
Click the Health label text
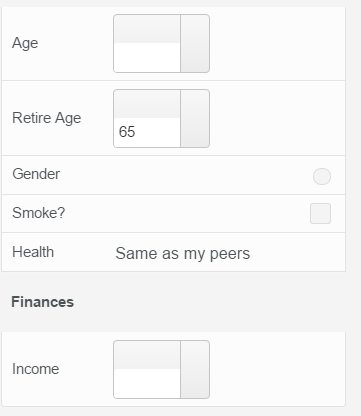[x=33, y=252]
